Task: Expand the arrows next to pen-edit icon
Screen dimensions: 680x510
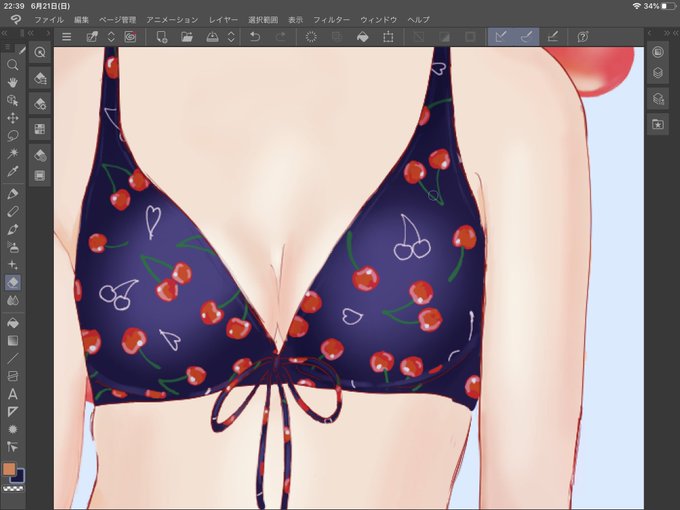Action: [111, 37]
